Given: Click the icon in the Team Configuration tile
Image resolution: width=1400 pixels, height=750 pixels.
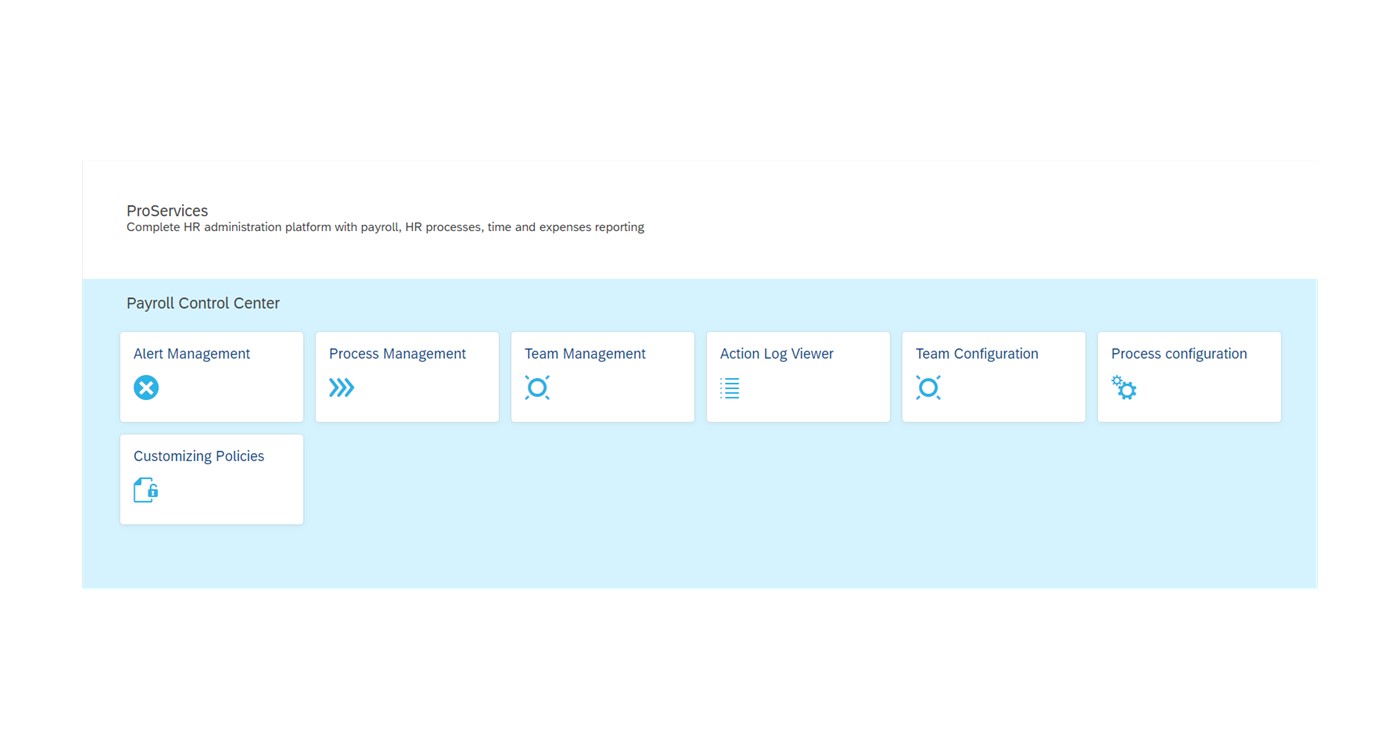Looking at the screenshot, I should coord(928,388).
